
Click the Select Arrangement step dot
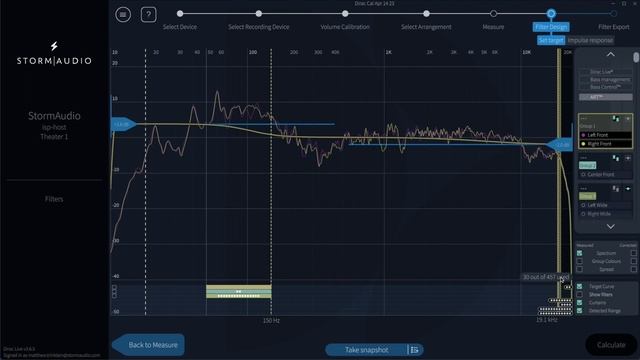[426, 14]
